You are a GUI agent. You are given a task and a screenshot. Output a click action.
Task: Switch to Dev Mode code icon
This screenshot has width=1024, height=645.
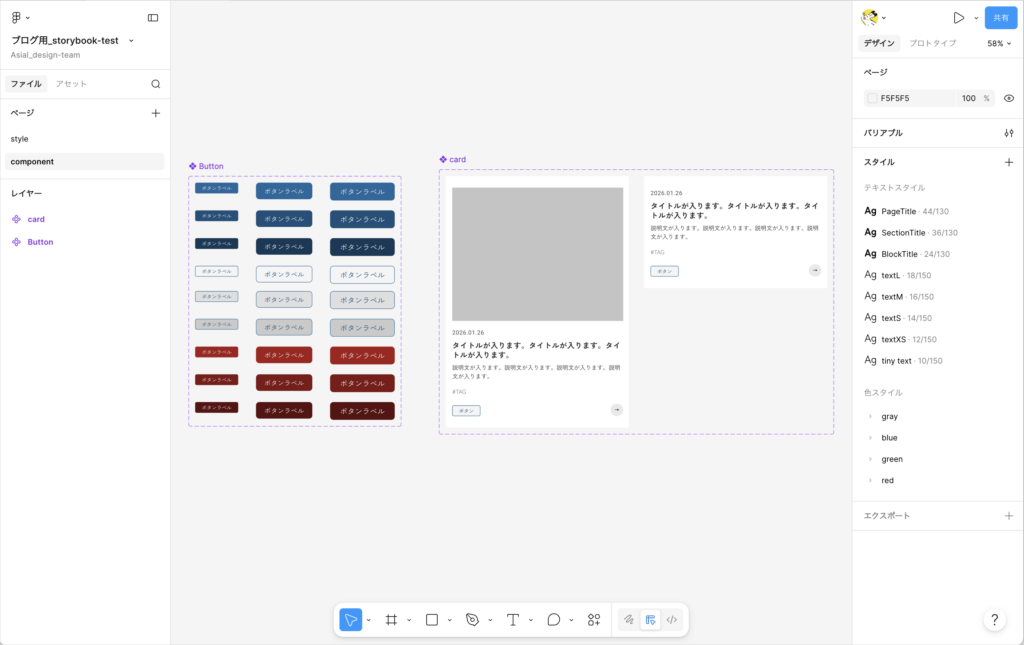pyautogui.click(x=672, y=620)
